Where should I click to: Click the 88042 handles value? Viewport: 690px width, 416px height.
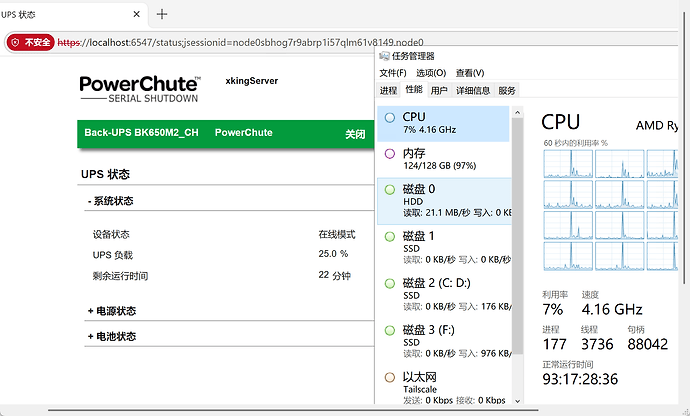[648, 344]
